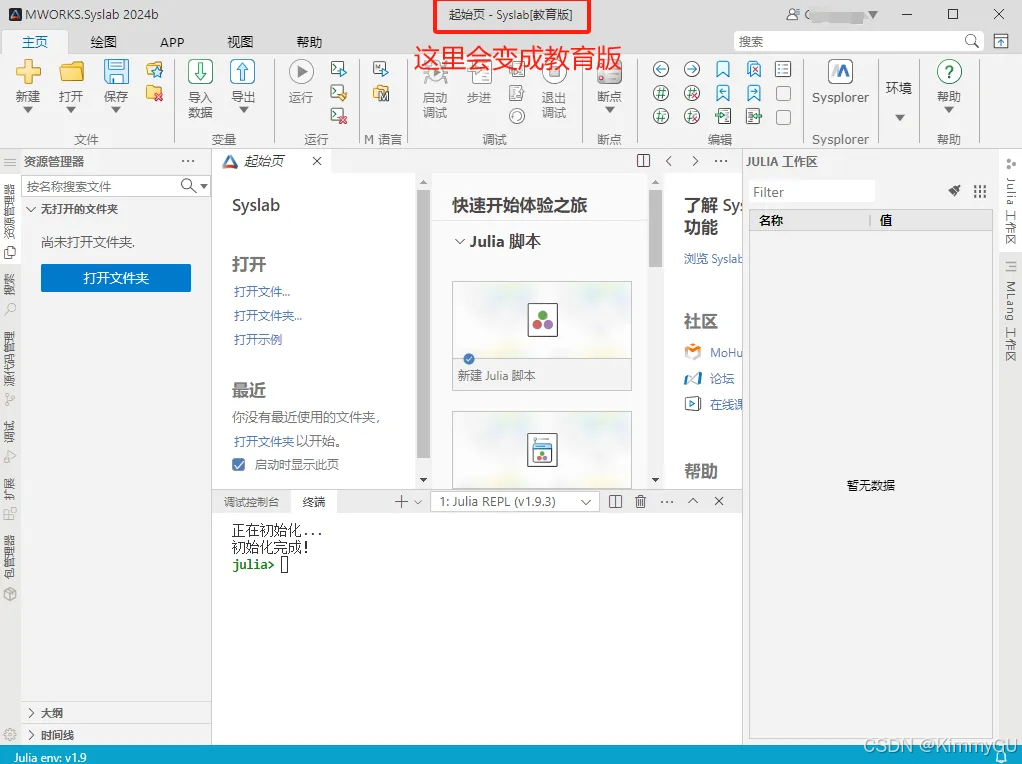The image size is (1022, 764).
Task: Click the 运行 play button
Action: click(x=301, y=72)
